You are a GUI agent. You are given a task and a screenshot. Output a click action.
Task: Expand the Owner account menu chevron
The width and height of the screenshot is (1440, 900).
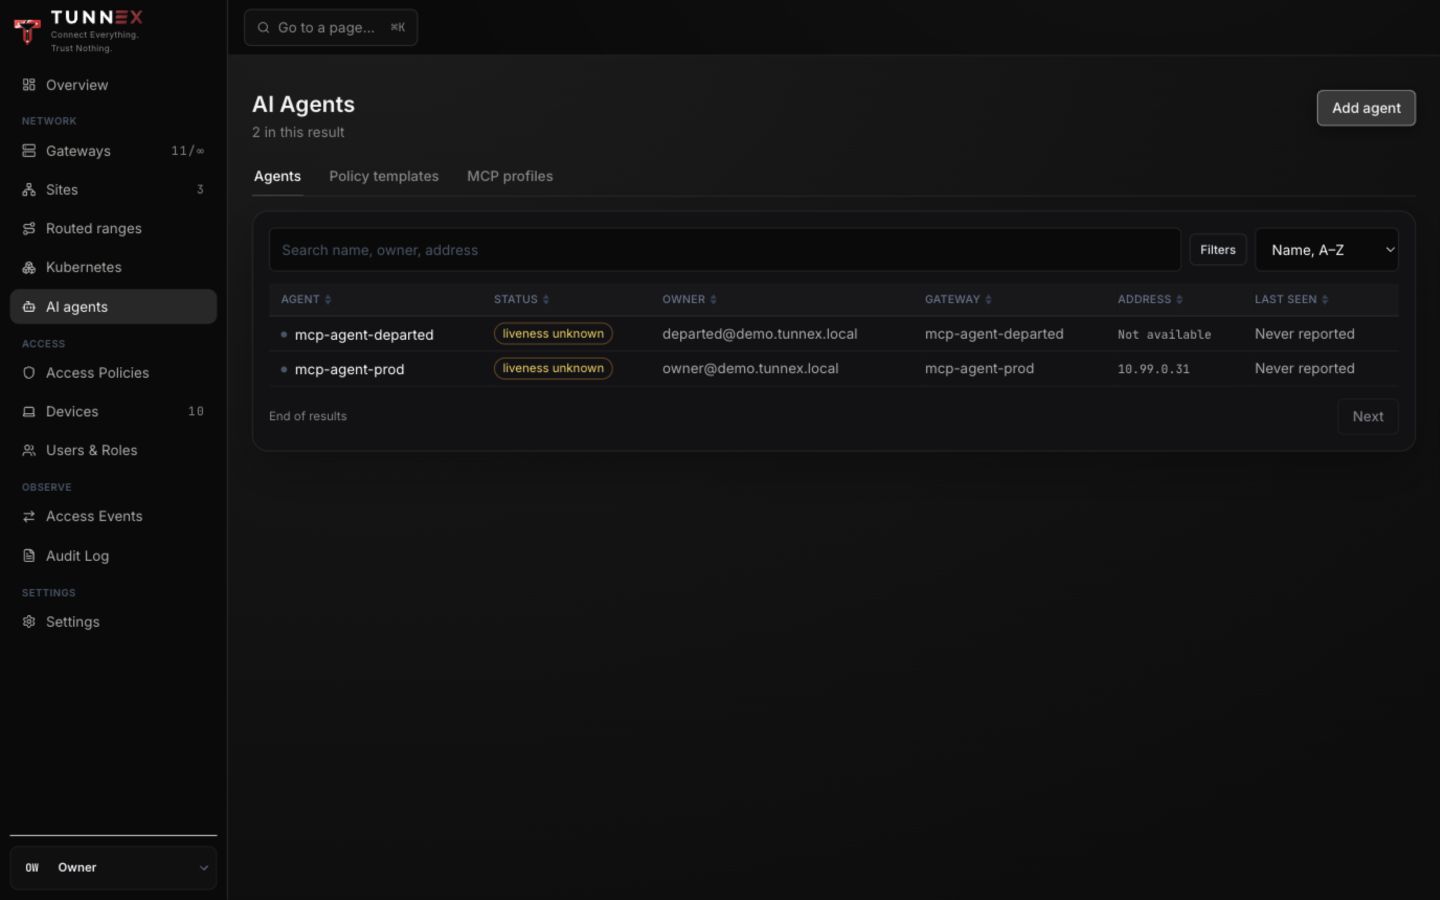(x=203, y=868)
